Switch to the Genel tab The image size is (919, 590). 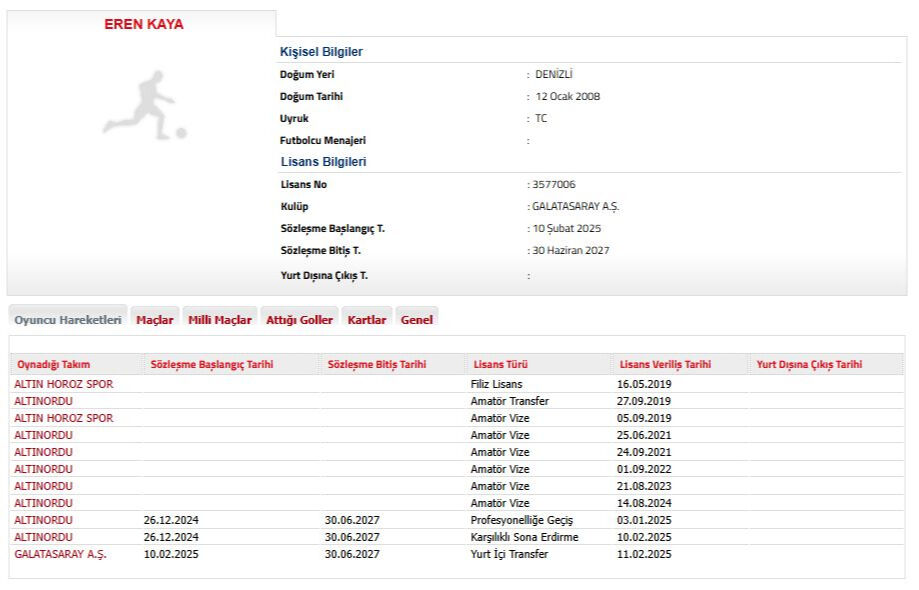click(417, 320)
